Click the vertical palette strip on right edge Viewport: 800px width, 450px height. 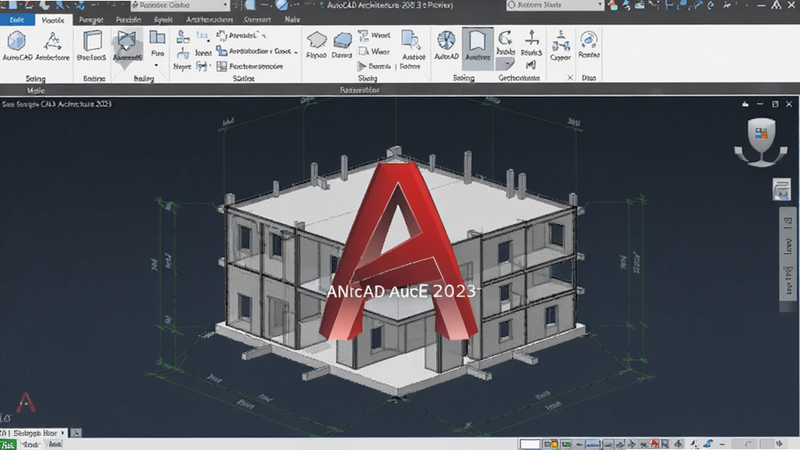pyautogui.click(x=787, y=260)
